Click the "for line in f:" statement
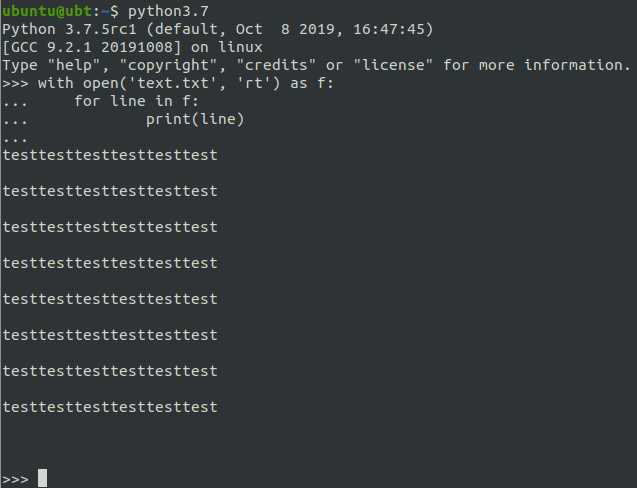Image resolution: width=637 pixels, height=488 pixels. (x=136, y=101)
